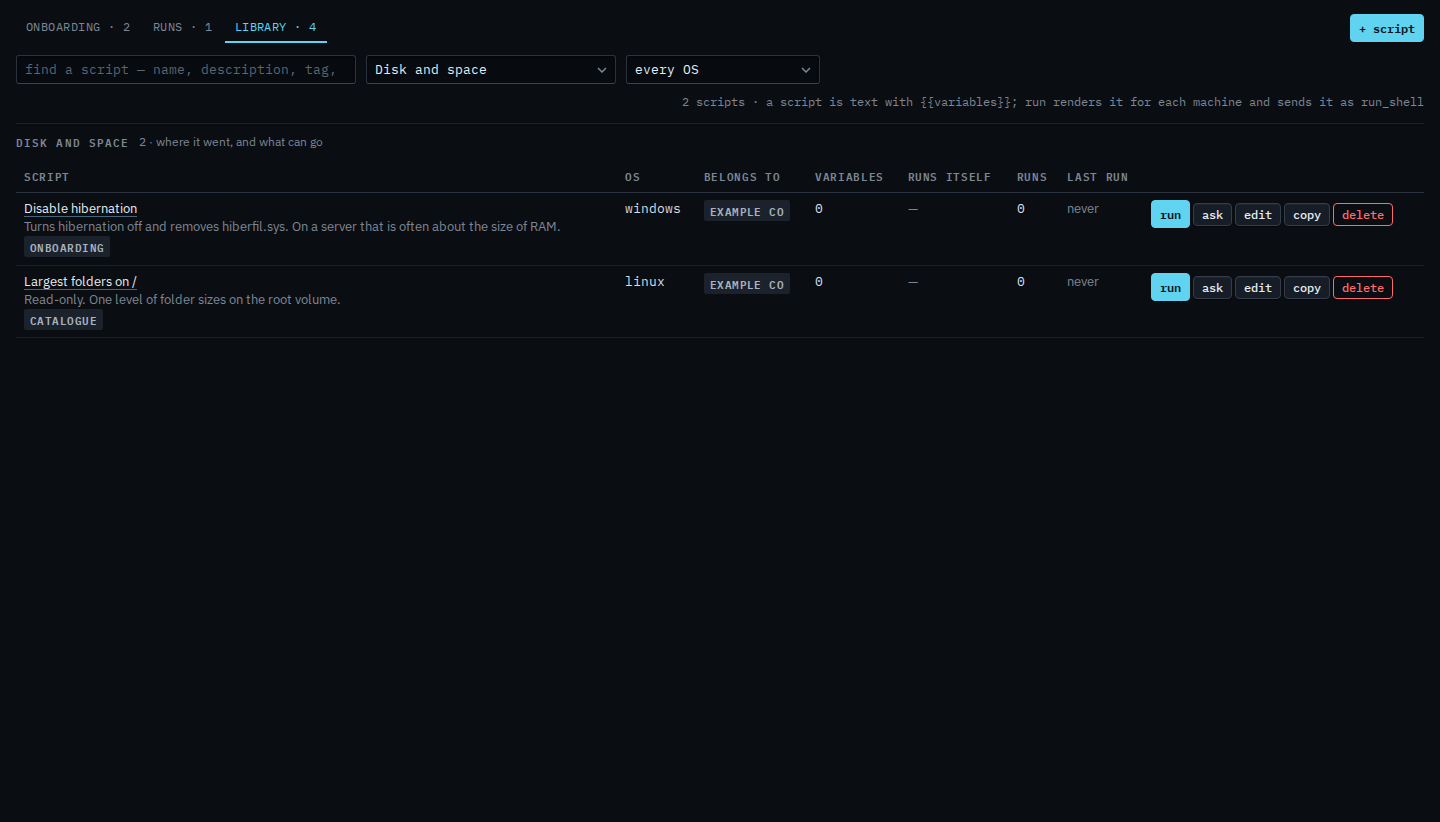Edit the Largest folders on / script
This screenshot has width=1440, height=822.
click(x=1258, y=288)
